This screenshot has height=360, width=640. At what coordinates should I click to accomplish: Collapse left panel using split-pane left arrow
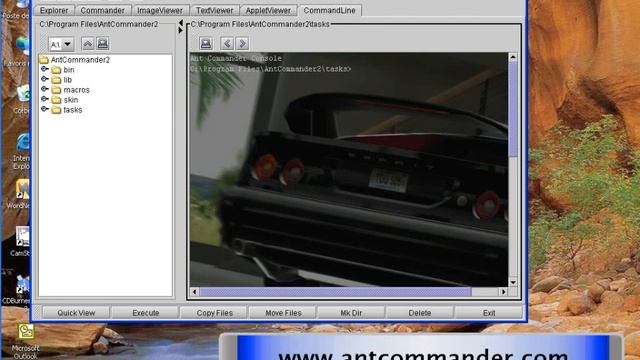[x=180, y=23]
